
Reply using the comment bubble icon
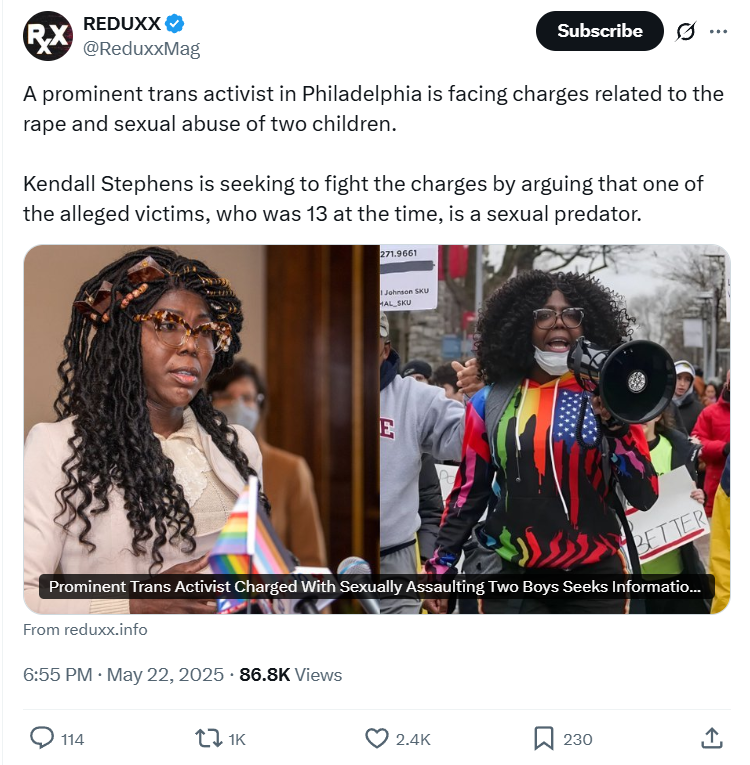coord(42,738)
